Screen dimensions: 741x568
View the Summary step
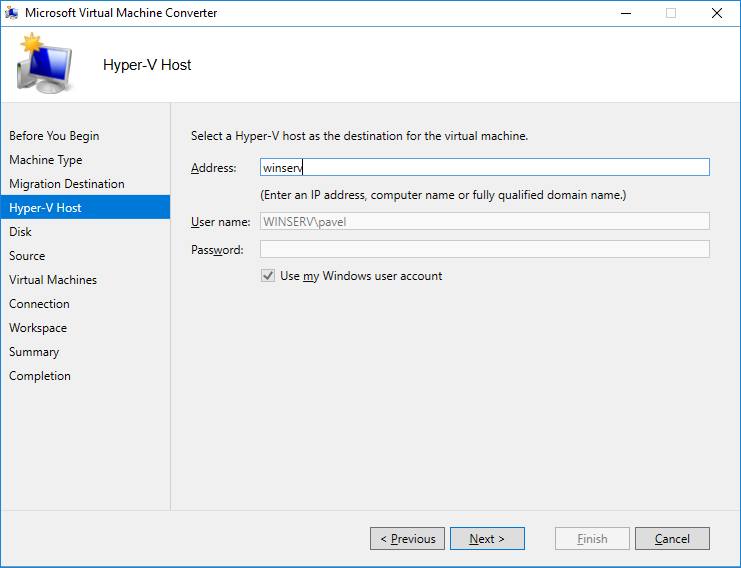(x=34, y=352)
